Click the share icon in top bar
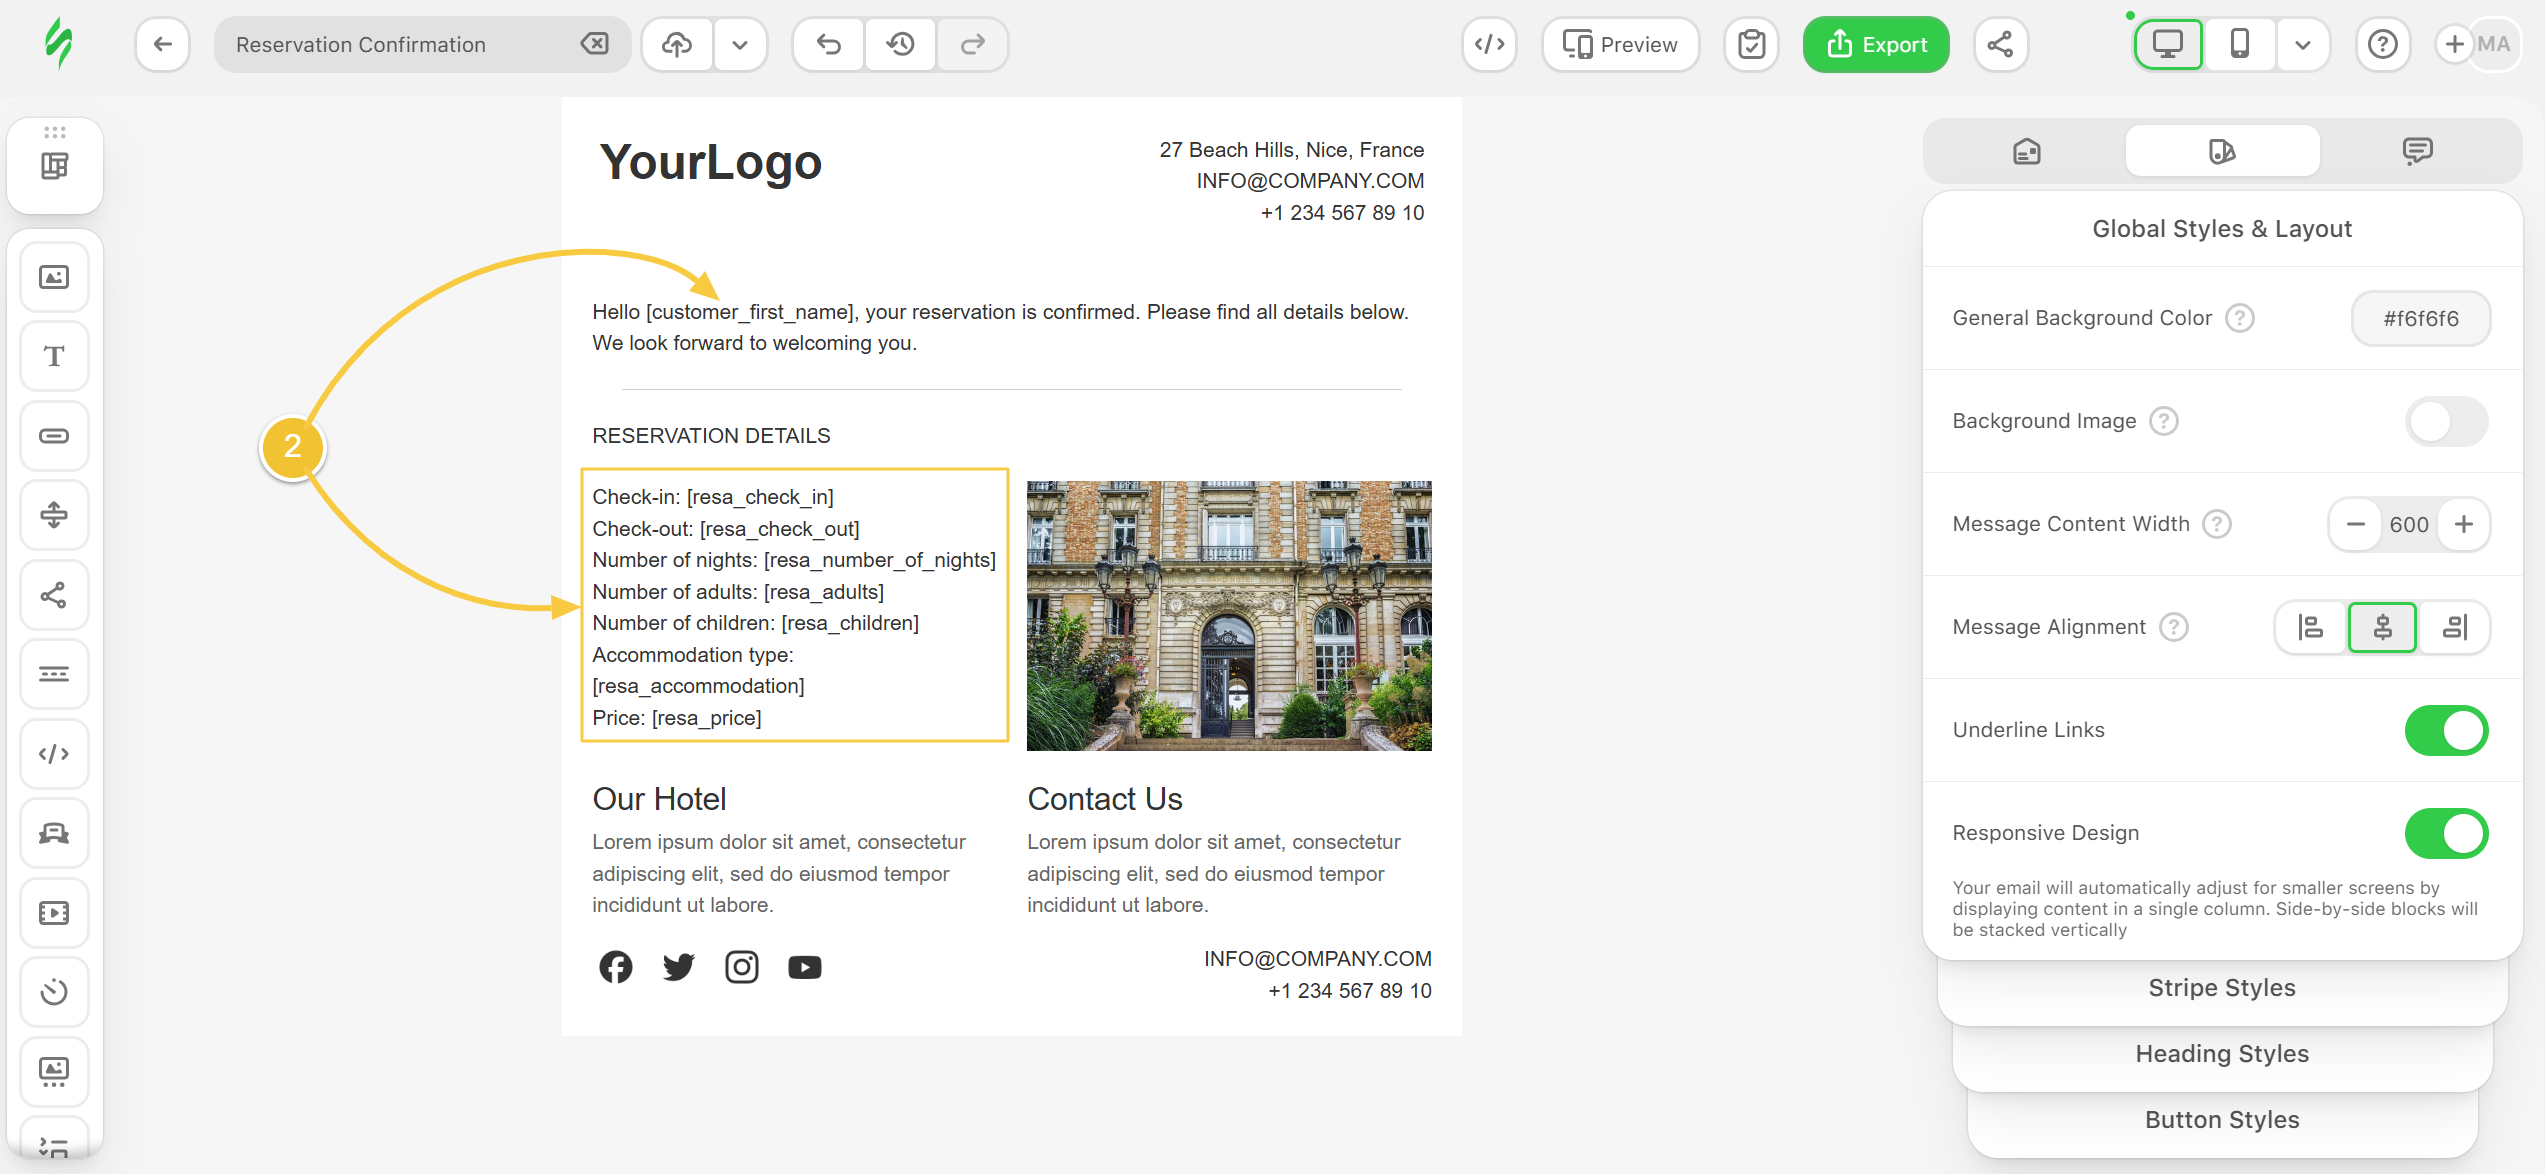Image resolution: width=2545 pixels, height=1174 pixels. click(2000, 44)
